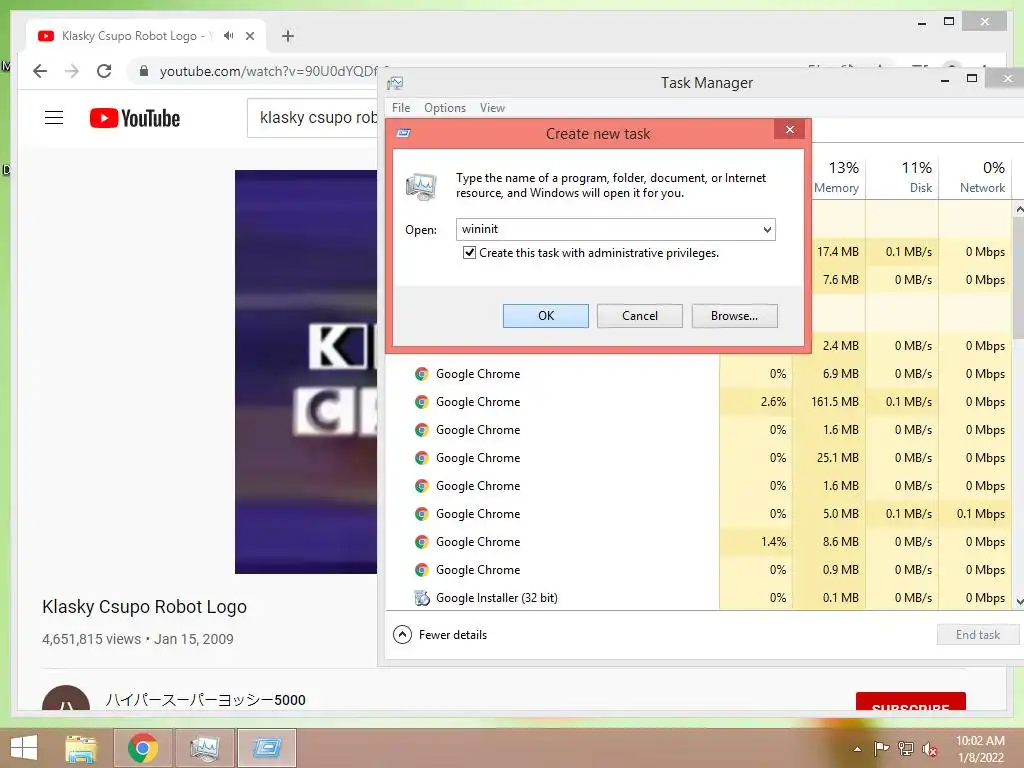This screenshot has width=1024, height=768.
Task: Open Task Manager Options menu
Action: (x=445, y=108)
